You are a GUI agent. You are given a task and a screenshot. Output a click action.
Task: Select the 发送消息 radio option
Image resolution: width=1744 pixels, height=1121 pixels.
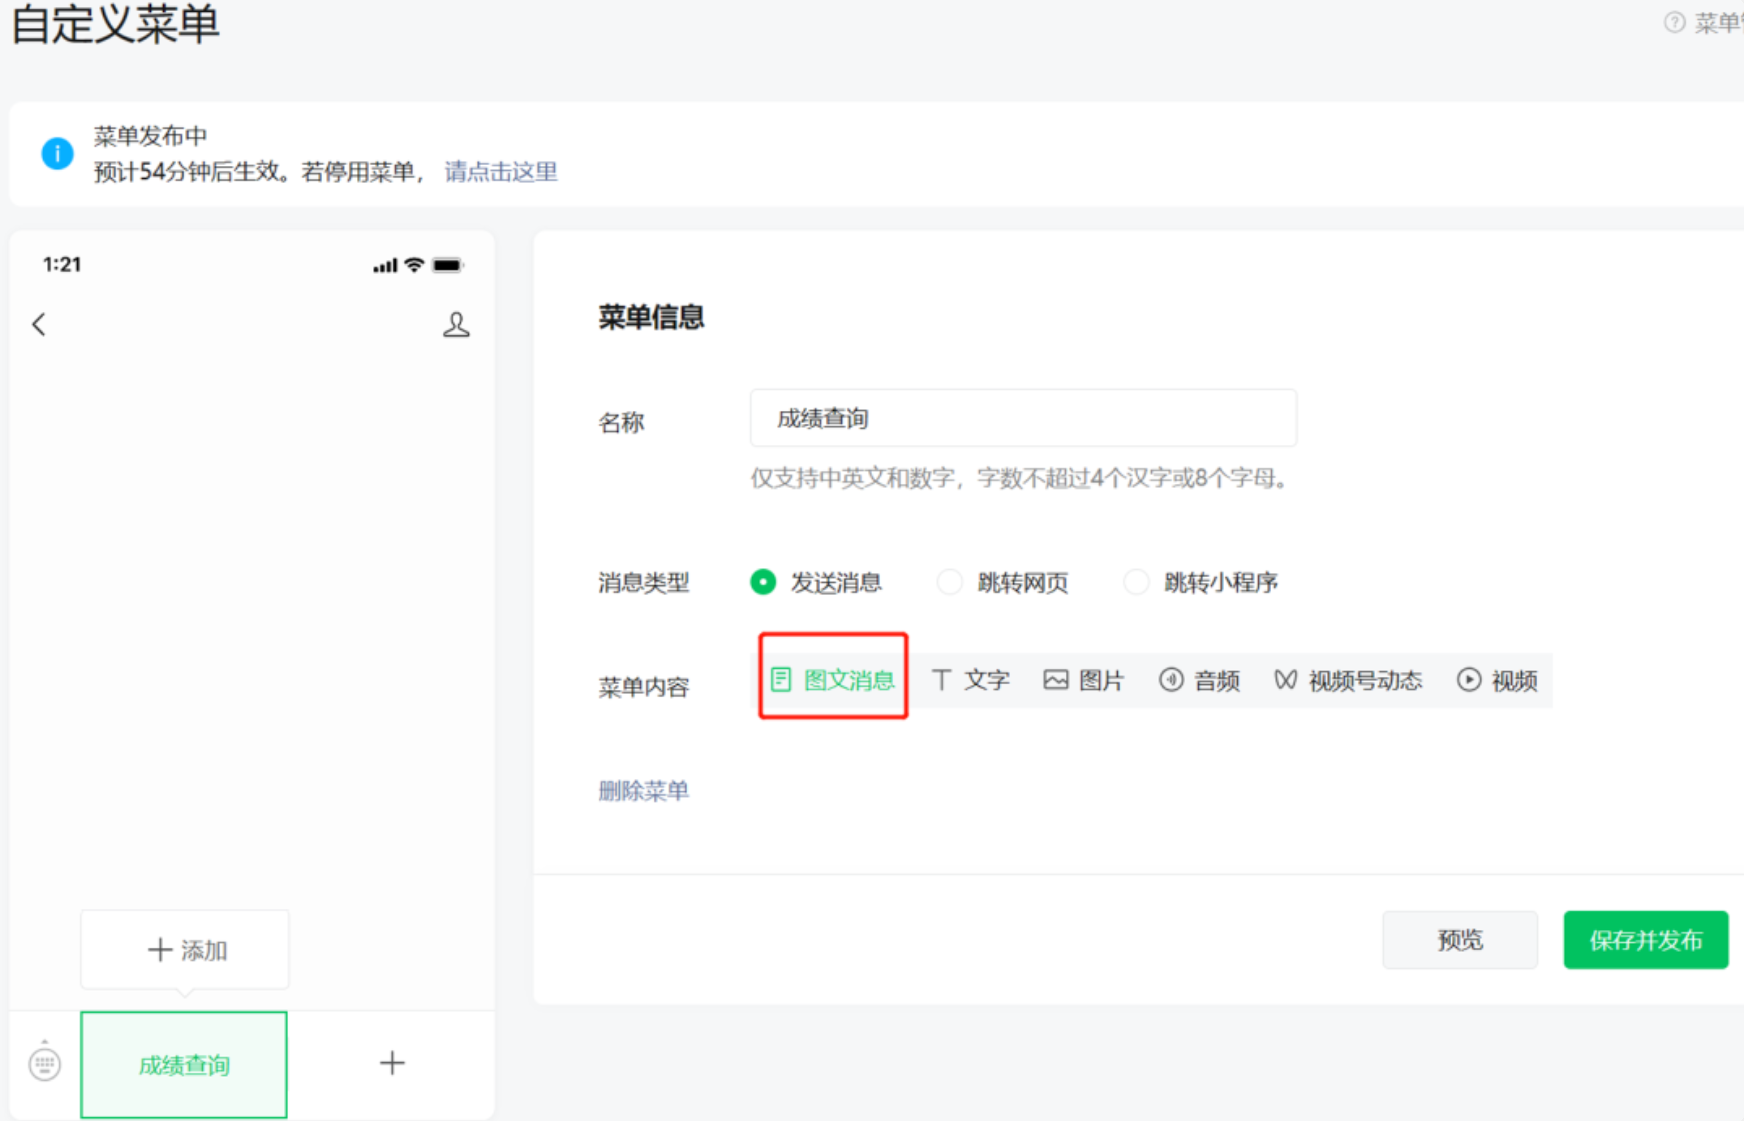click(x=816, y=582)
